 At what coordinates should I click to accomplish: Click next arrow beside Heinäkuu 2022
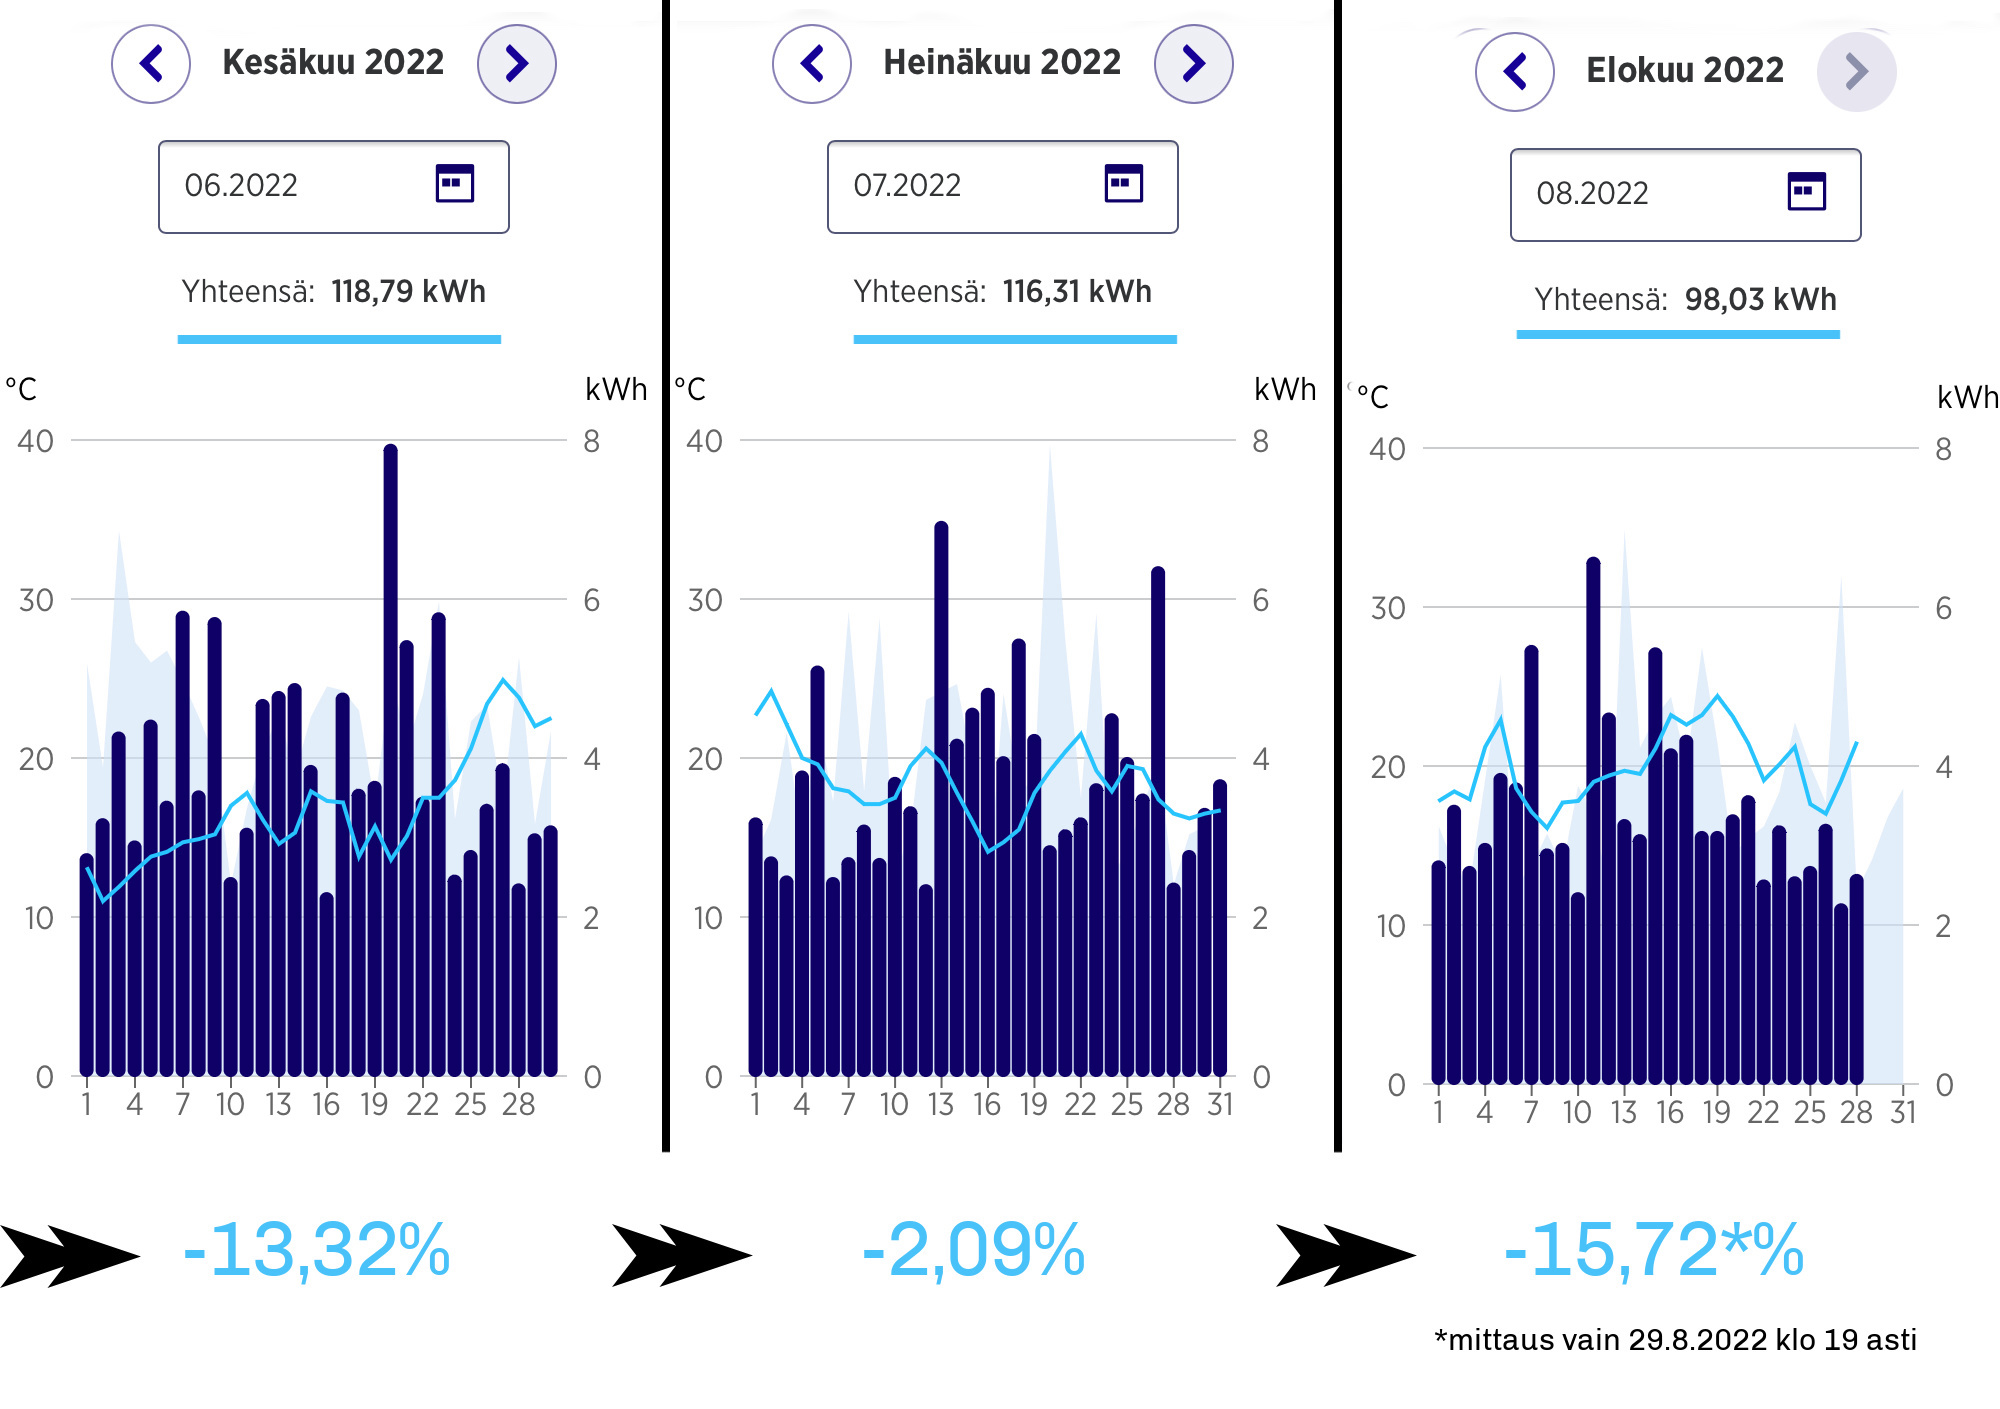coord(1194,64)
